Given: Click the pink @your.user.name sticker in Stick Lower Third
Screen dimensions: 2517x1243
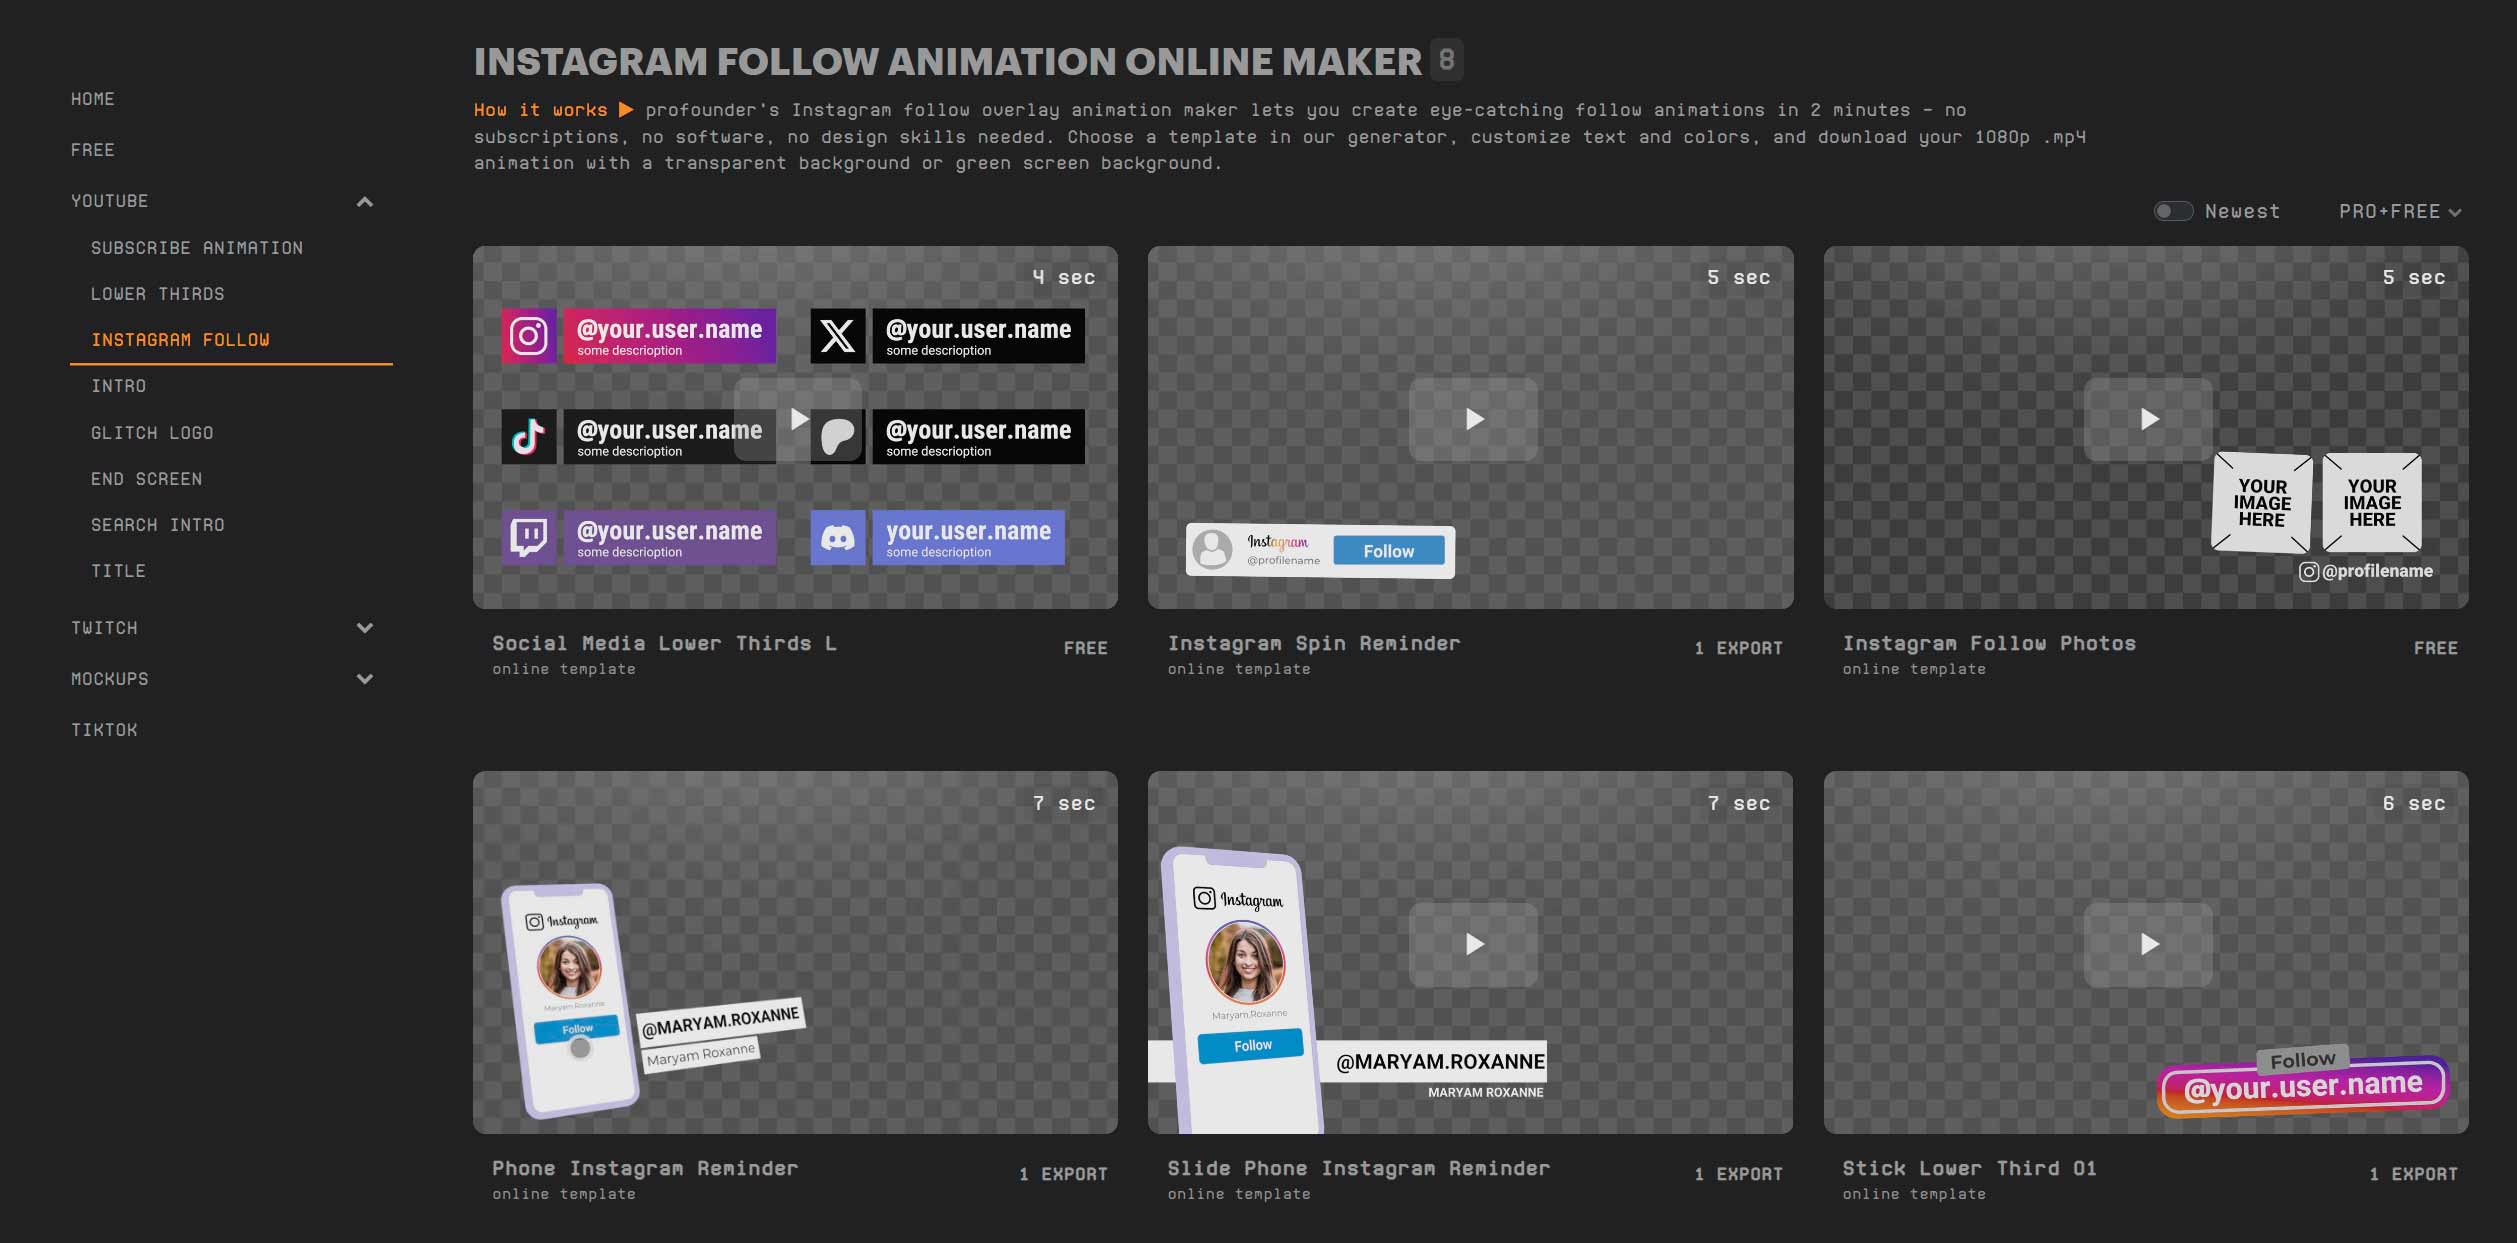Looking at the screenshot, I should [2303, 1087].
